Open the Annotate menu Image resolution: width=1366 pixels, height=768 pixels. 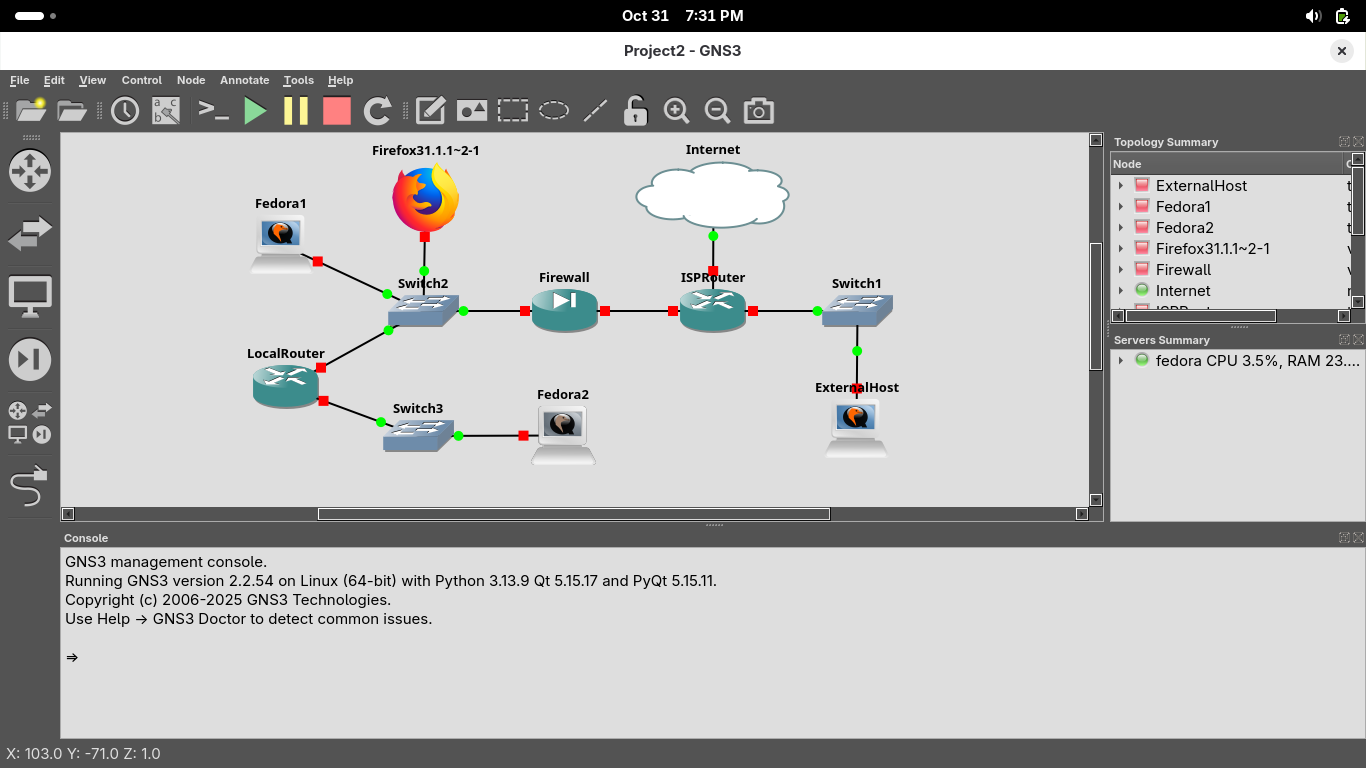[x=244, y=80]
